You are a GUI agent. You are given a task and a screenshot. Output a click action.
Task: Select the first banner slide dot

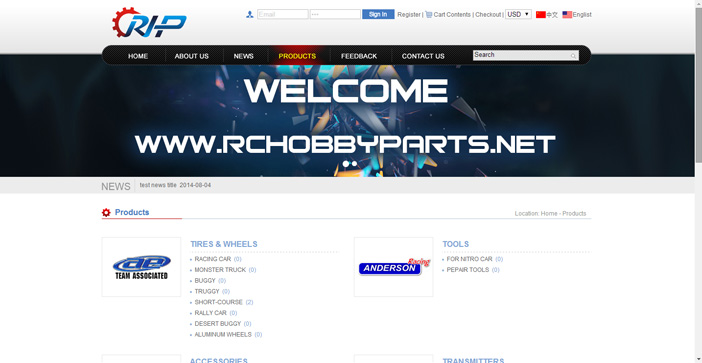coord(346,164)
